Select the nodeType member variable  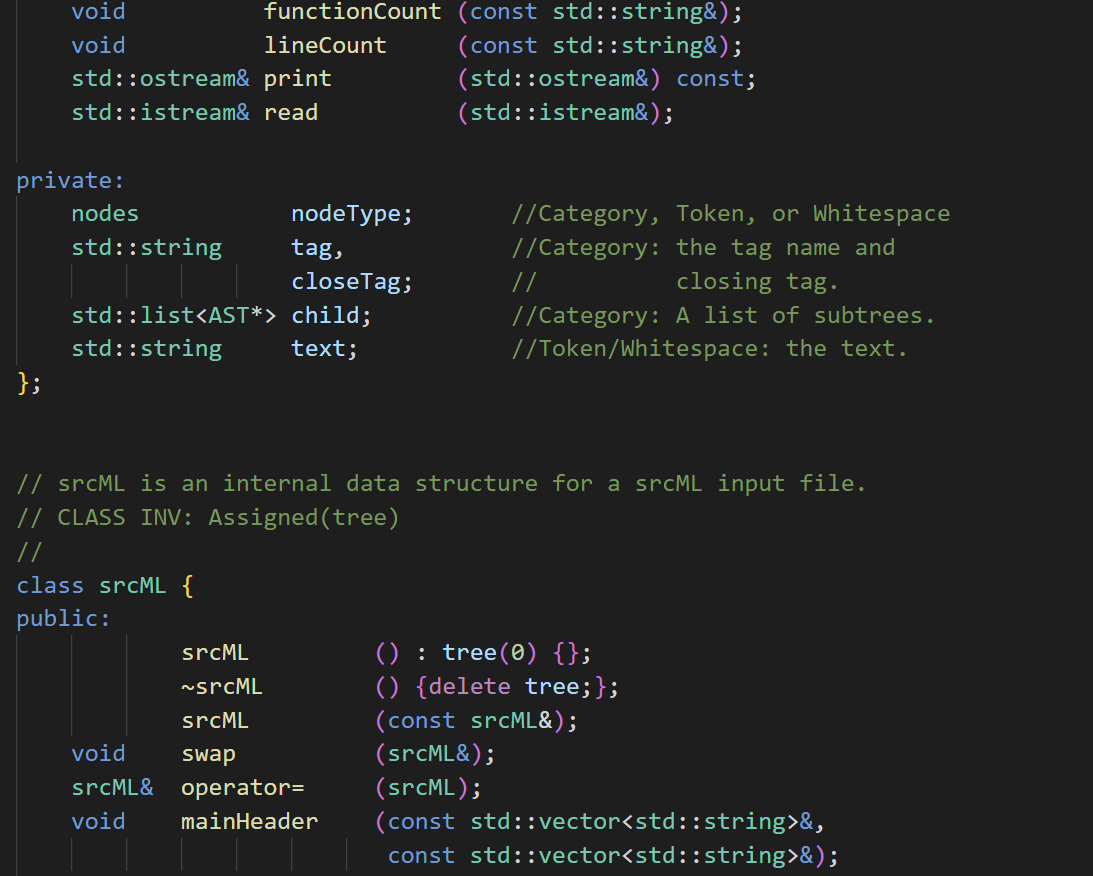pyautogui.click(x=344, y=213)
